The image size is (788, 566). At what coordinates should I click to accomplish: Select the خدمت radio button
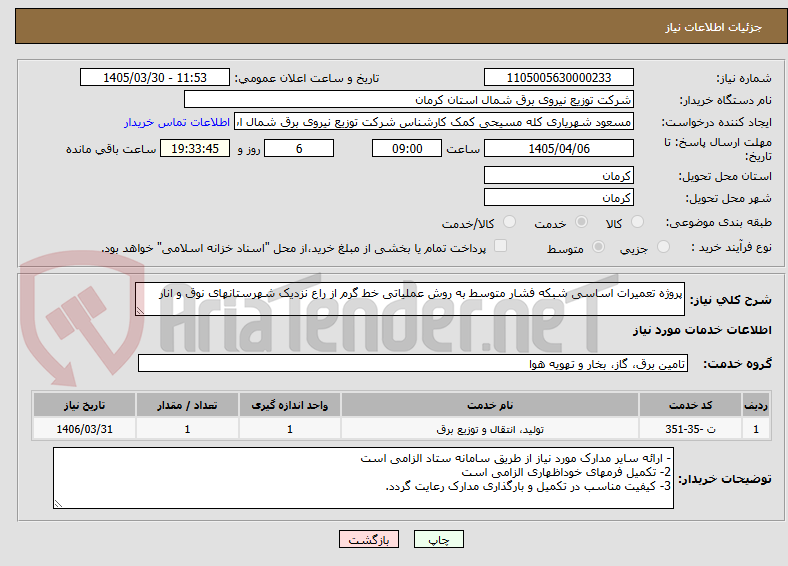point(581,222)
